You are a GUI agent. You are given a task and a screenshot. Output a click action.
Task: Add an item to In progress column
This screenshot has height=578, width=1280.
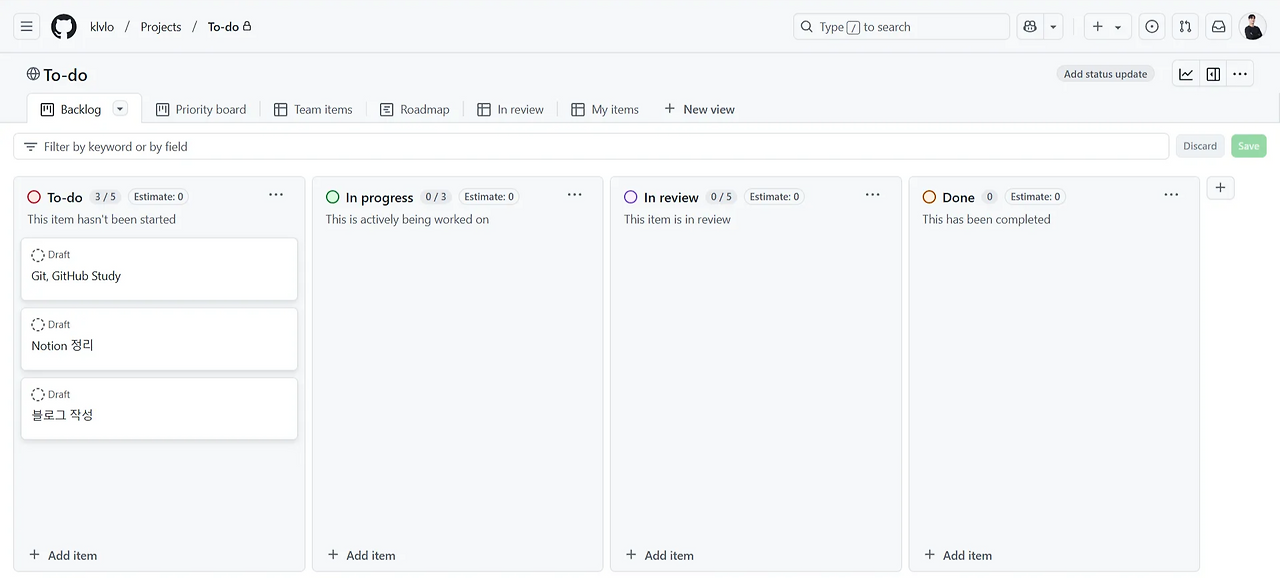360,555
